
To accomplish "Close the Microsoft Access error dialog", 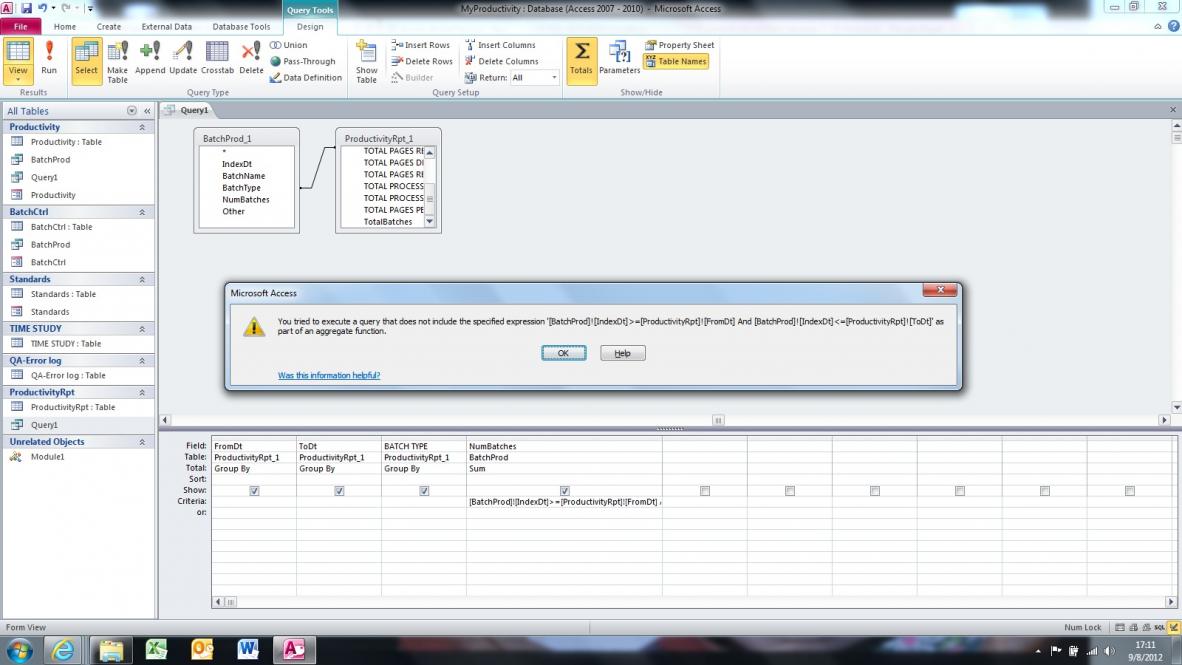I will (x=940, y=290).
